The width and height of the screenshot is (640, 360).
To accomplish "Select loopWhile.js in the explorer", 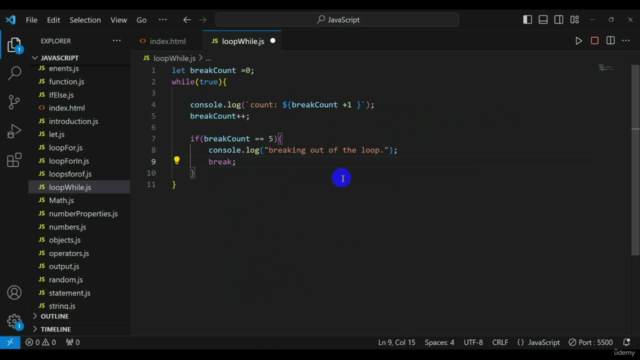I will [80, 187].
